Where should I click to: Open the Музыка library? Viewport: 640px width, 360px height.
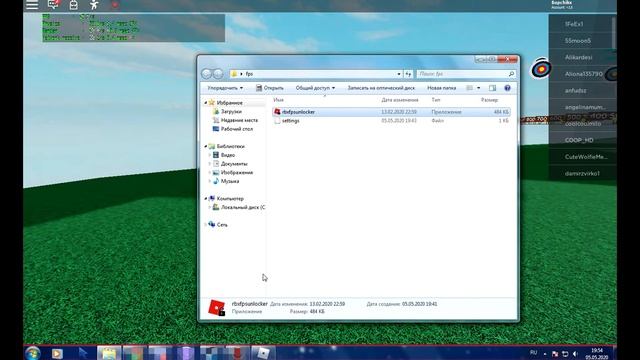[x=230, y=181]
